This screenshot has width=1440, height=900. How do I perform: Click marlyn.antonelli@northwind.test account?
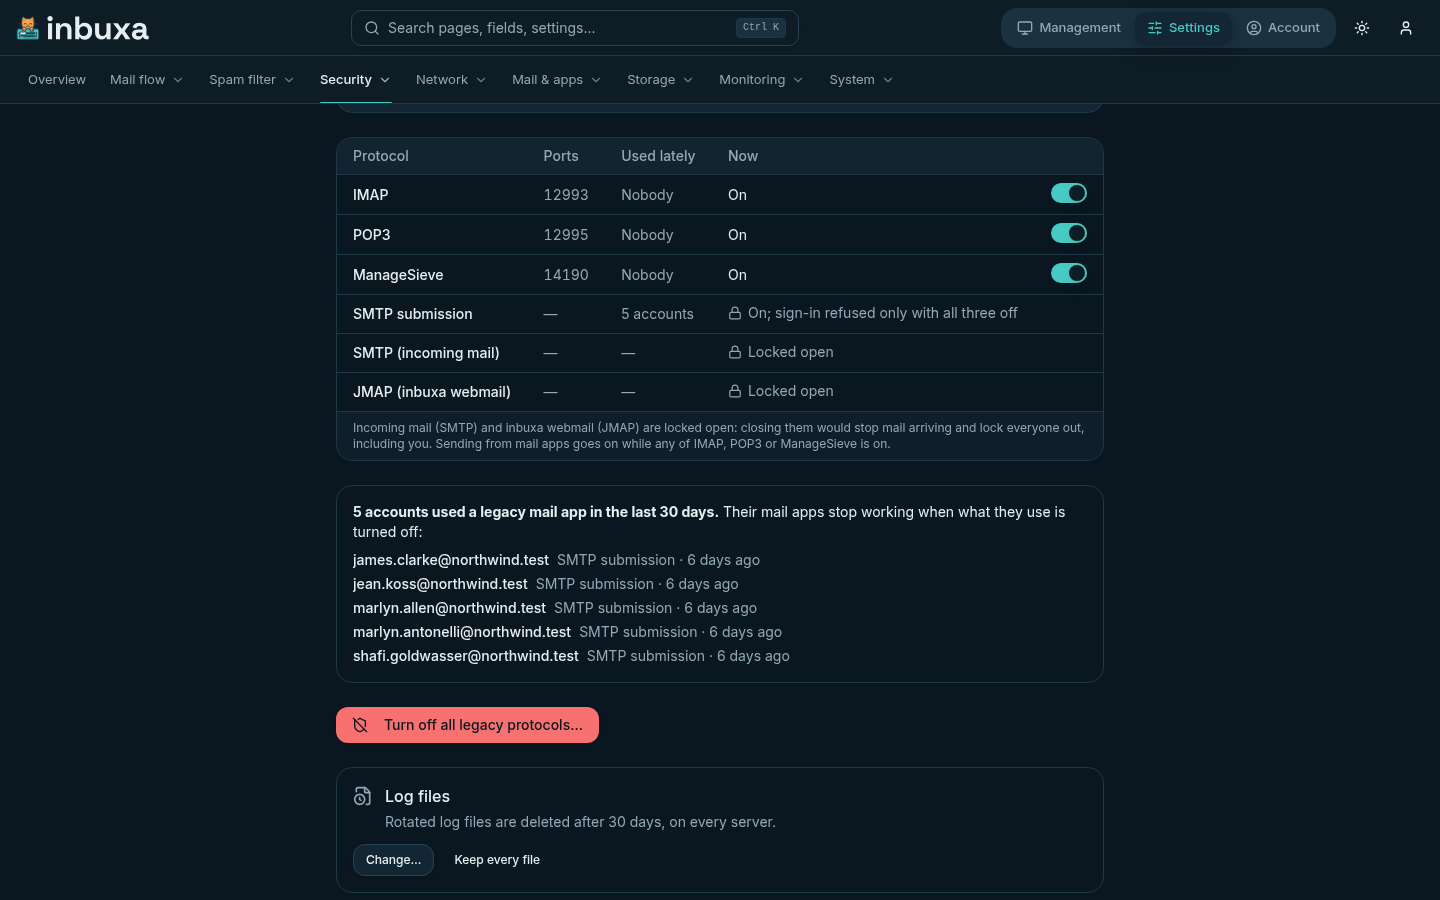click(x=462, y=632)
